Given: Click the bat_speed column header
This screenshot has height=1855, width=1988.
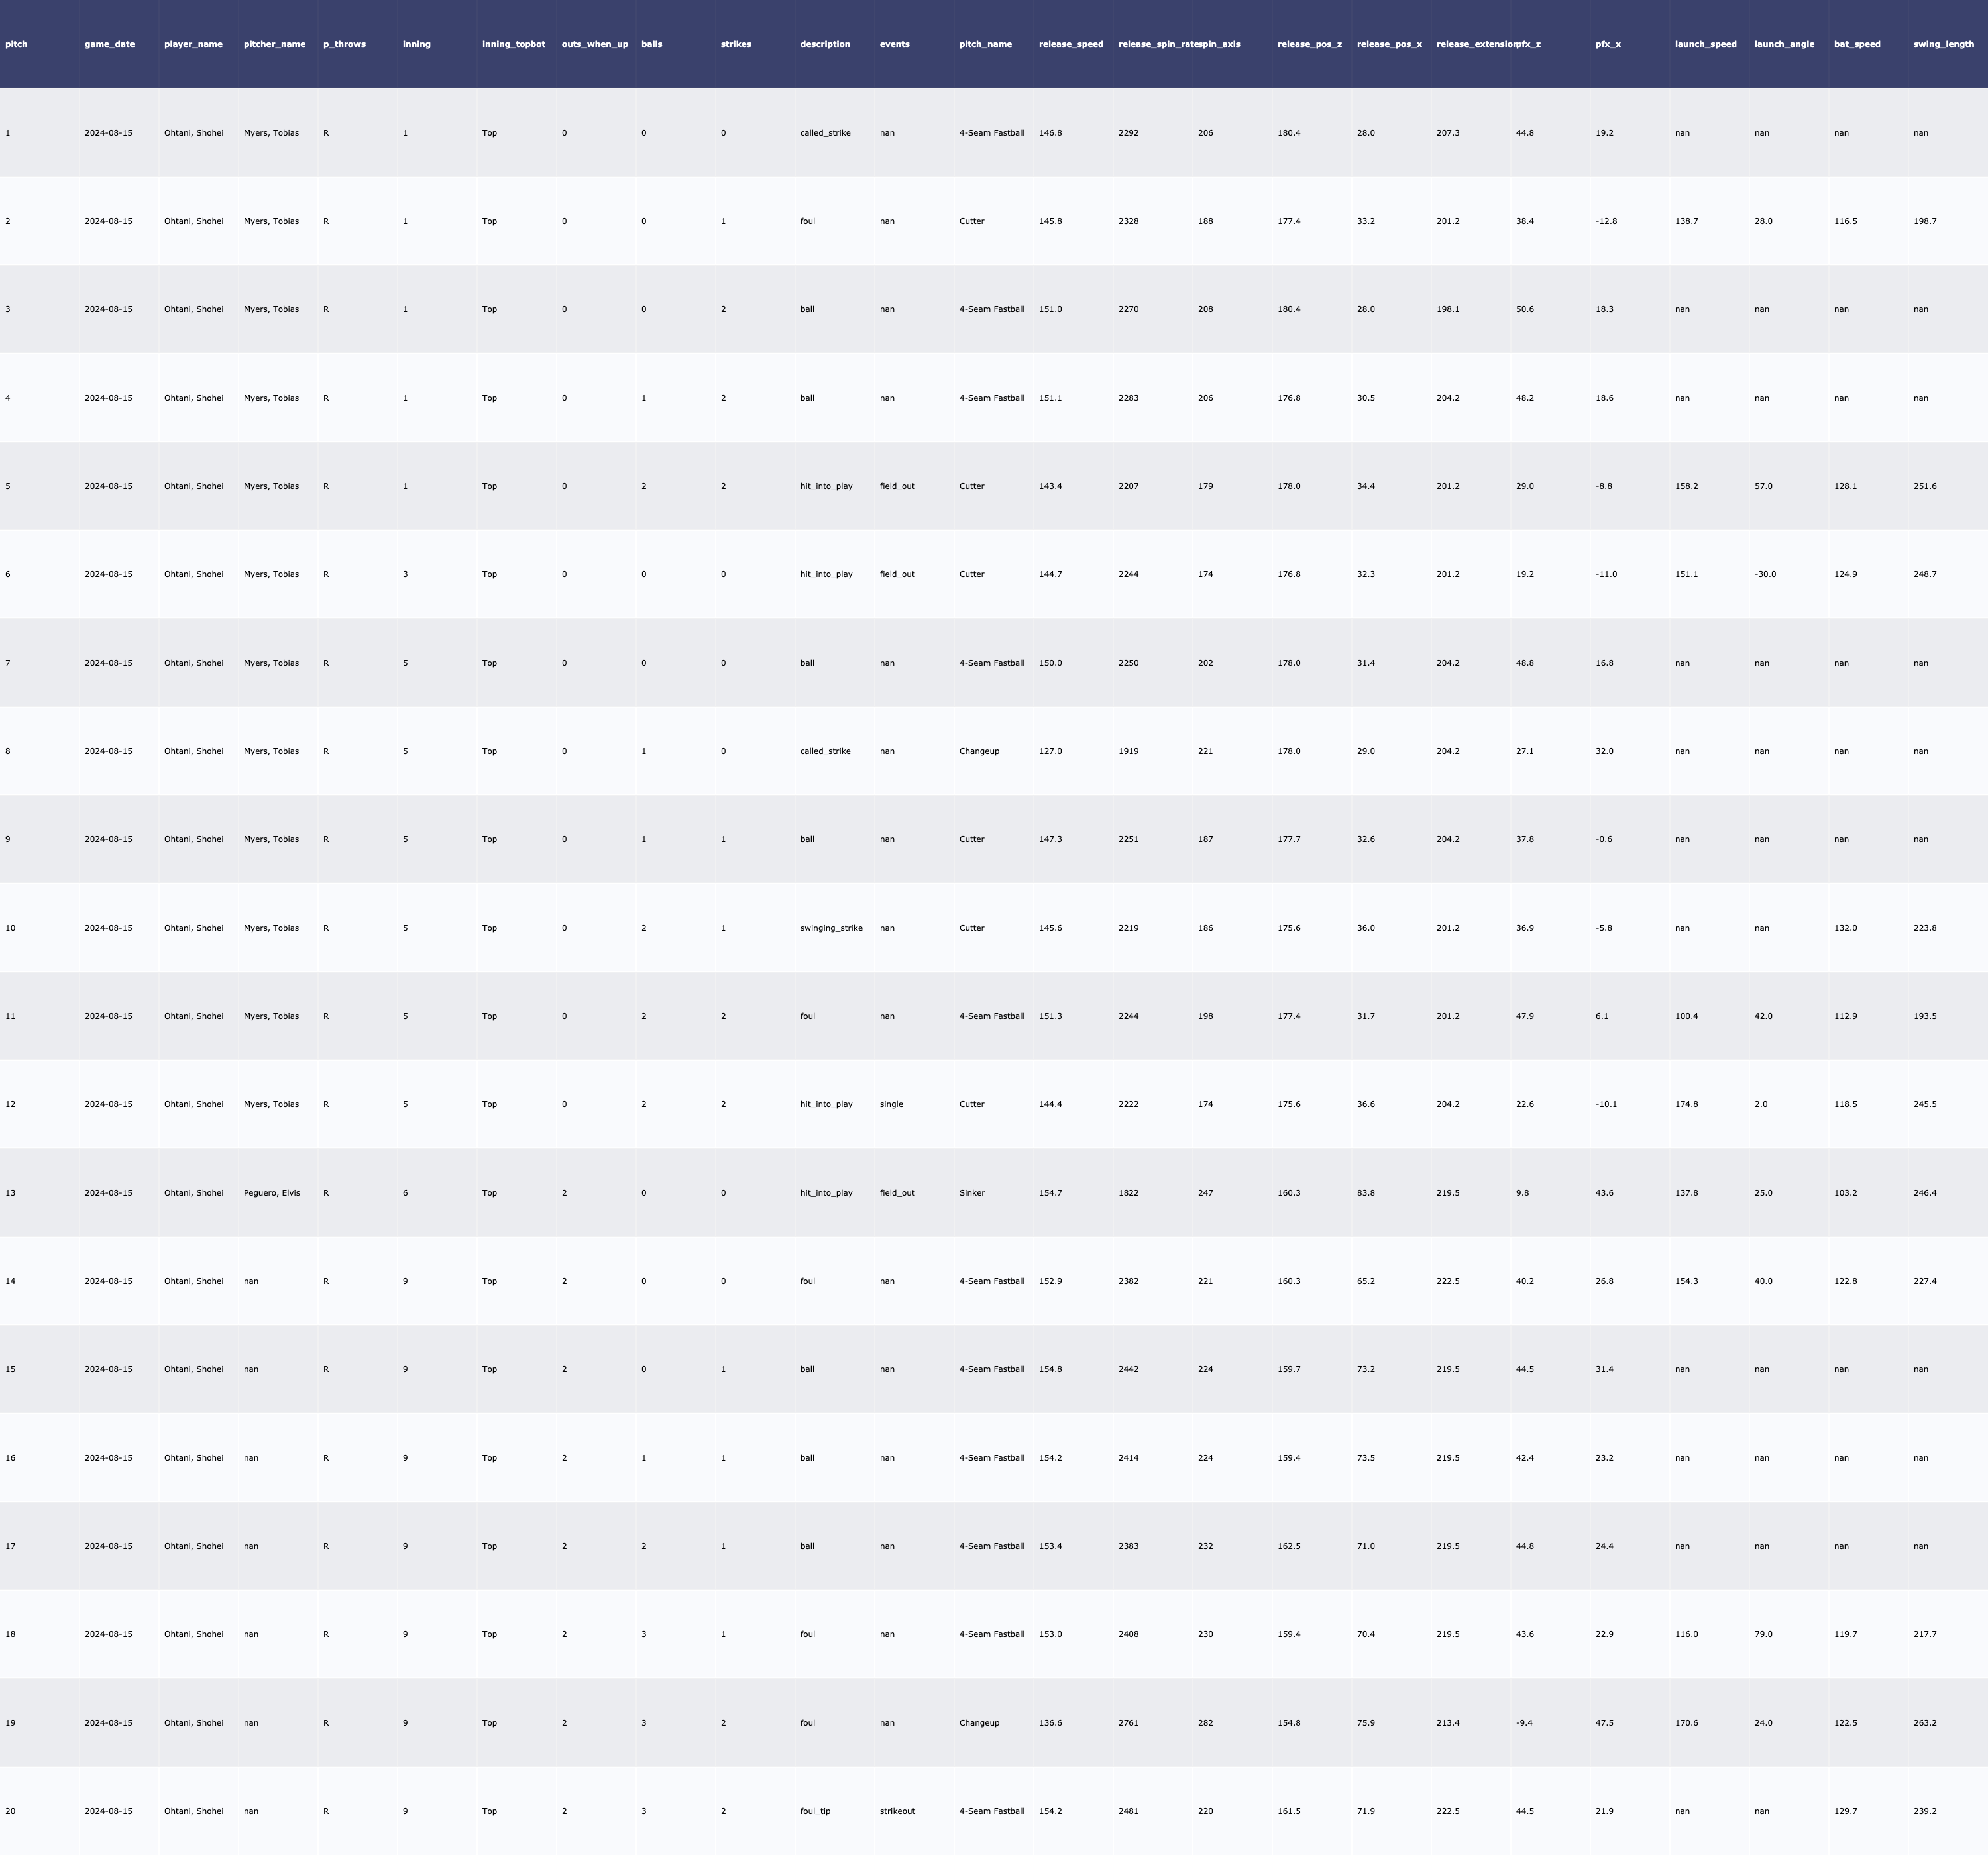Looking at the screenshot, I should [x=1857, y=44].
